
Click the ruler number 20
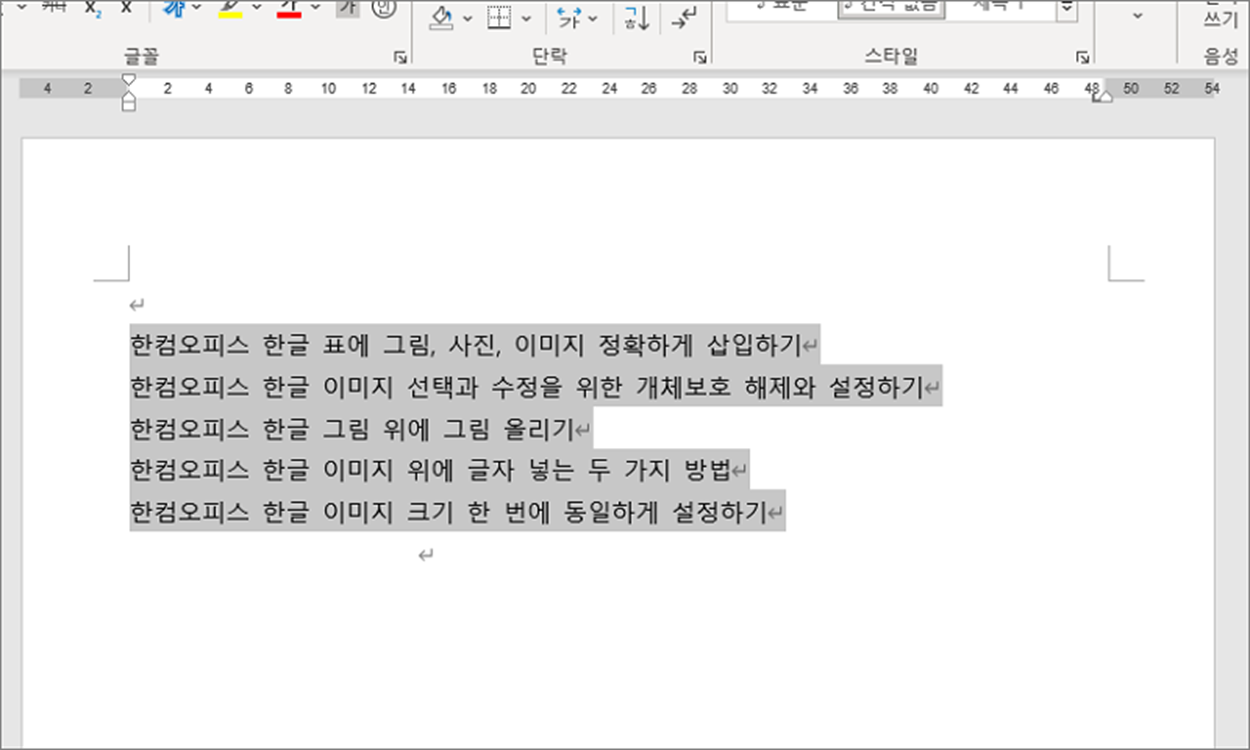528,89
